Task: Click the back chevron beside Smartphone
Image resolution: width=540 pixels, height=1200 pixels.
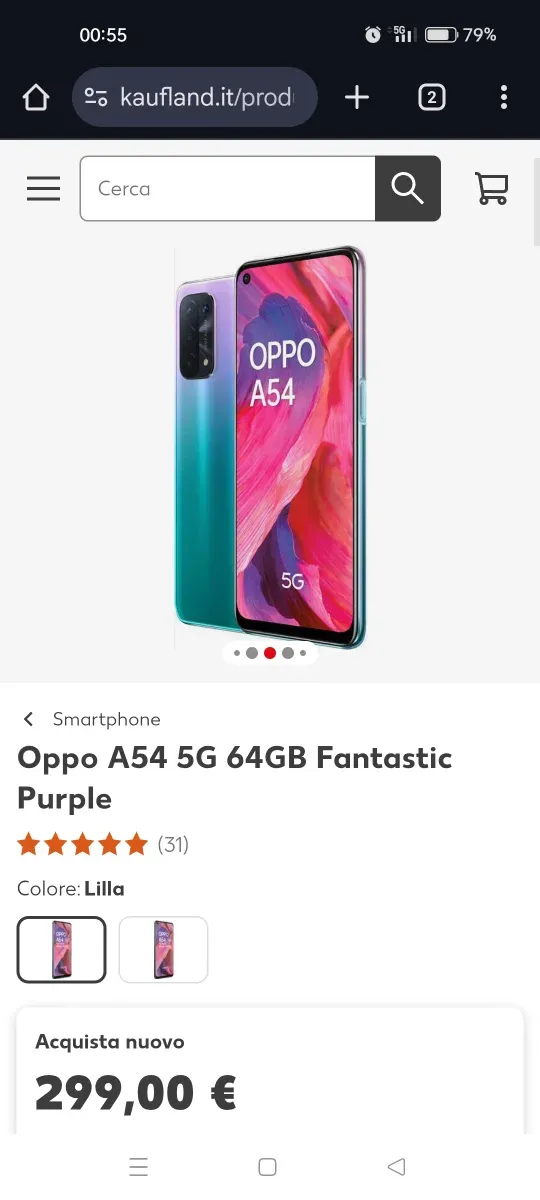Action: (29, 719)
